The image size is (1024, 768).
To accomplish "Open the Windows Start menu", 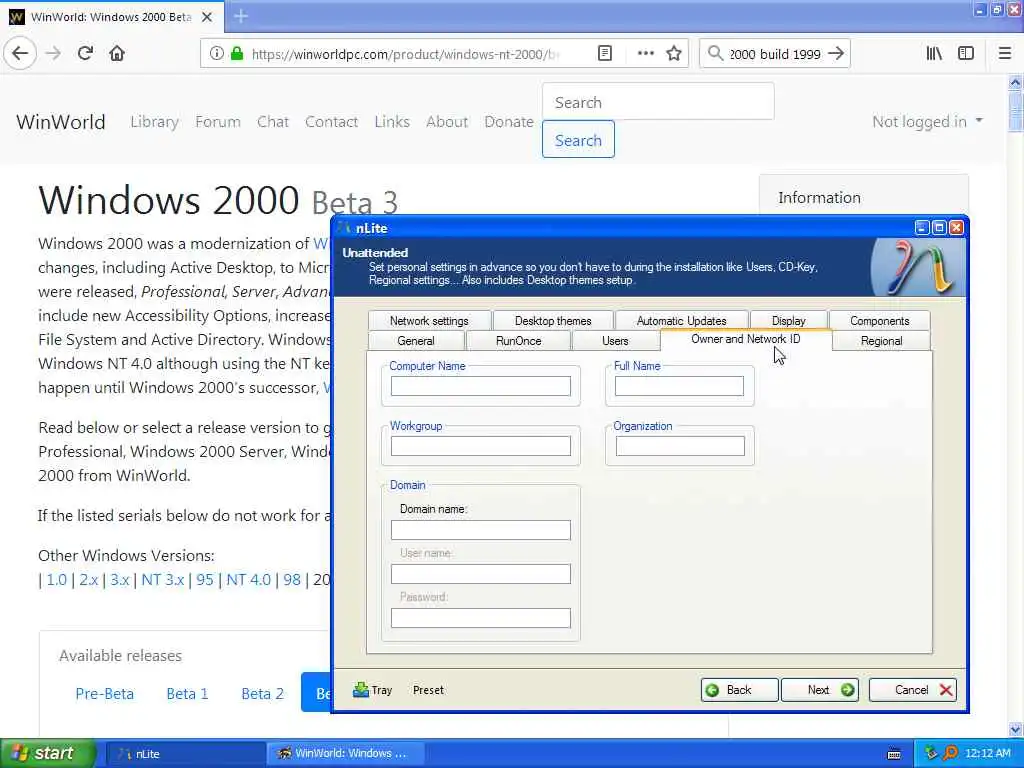I will 47,753.
